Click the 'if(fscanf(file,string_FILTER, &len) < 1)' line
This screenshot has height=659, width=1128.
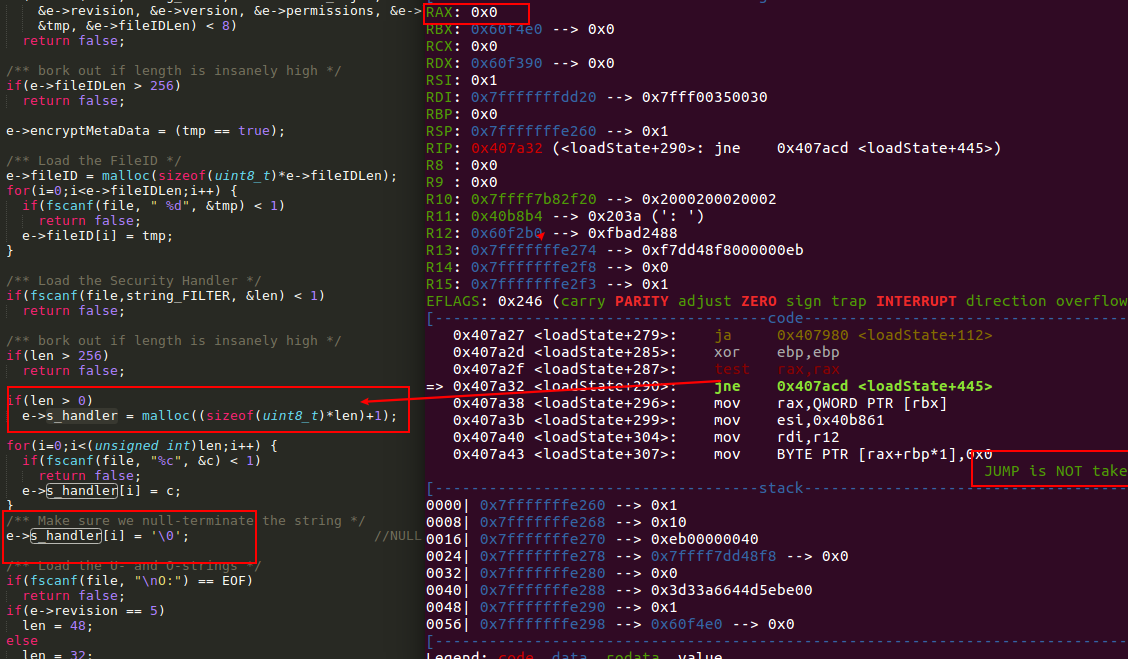click(x=165, y=296)
